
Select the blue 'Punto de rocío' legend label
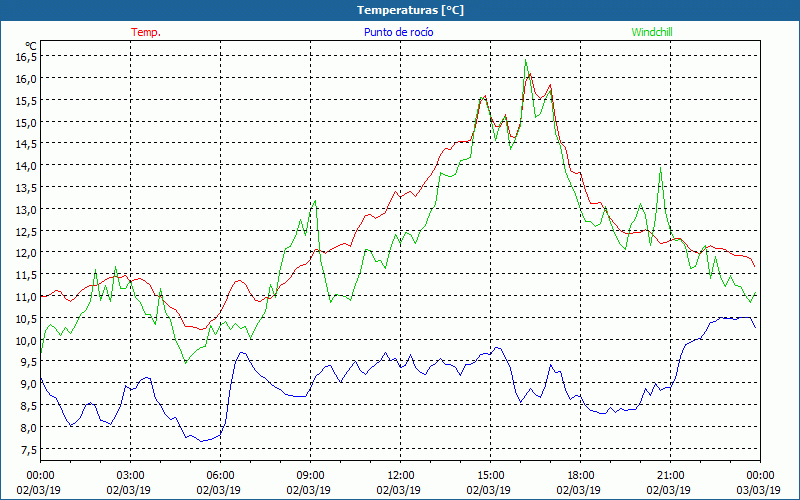(398, 32)
